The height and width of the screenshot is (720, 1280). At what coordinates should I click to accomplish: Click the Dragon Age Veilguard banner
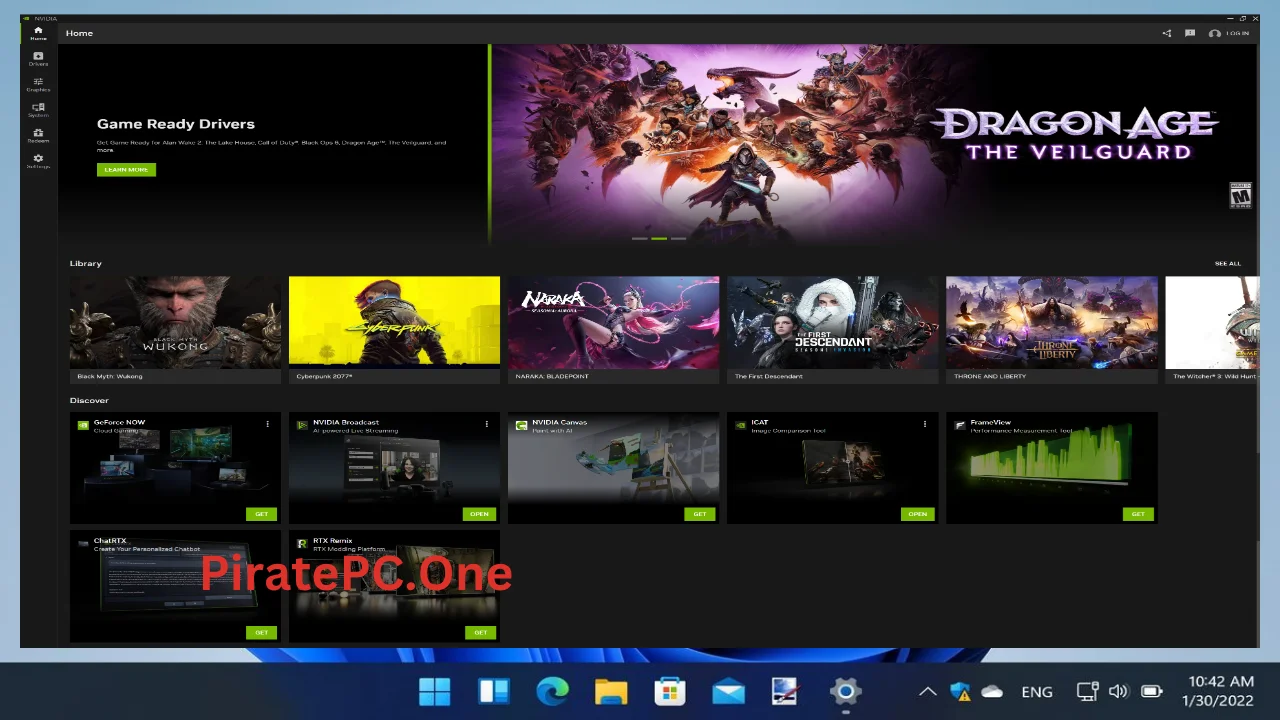point(872,144)
